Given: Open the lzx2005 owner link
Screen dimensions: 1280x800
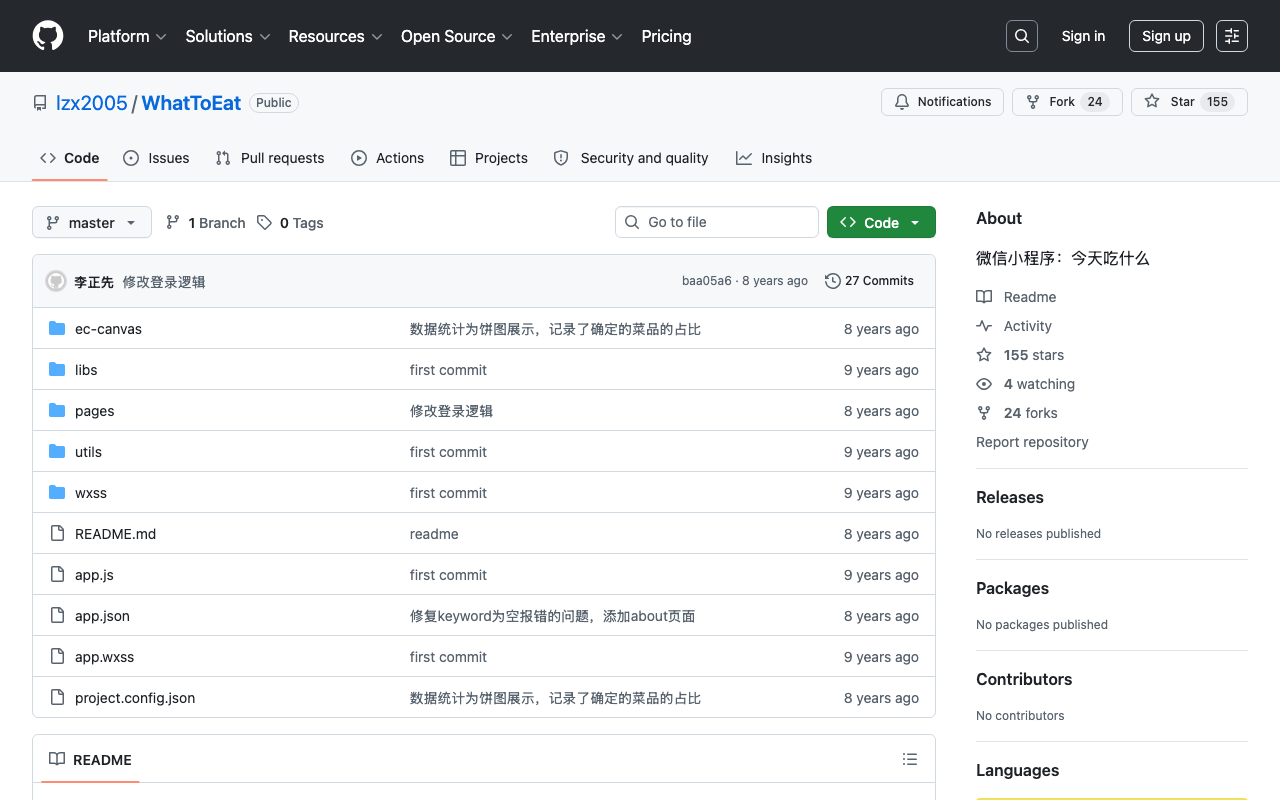Looking at the screenshot, I should [x=92, y=103].
